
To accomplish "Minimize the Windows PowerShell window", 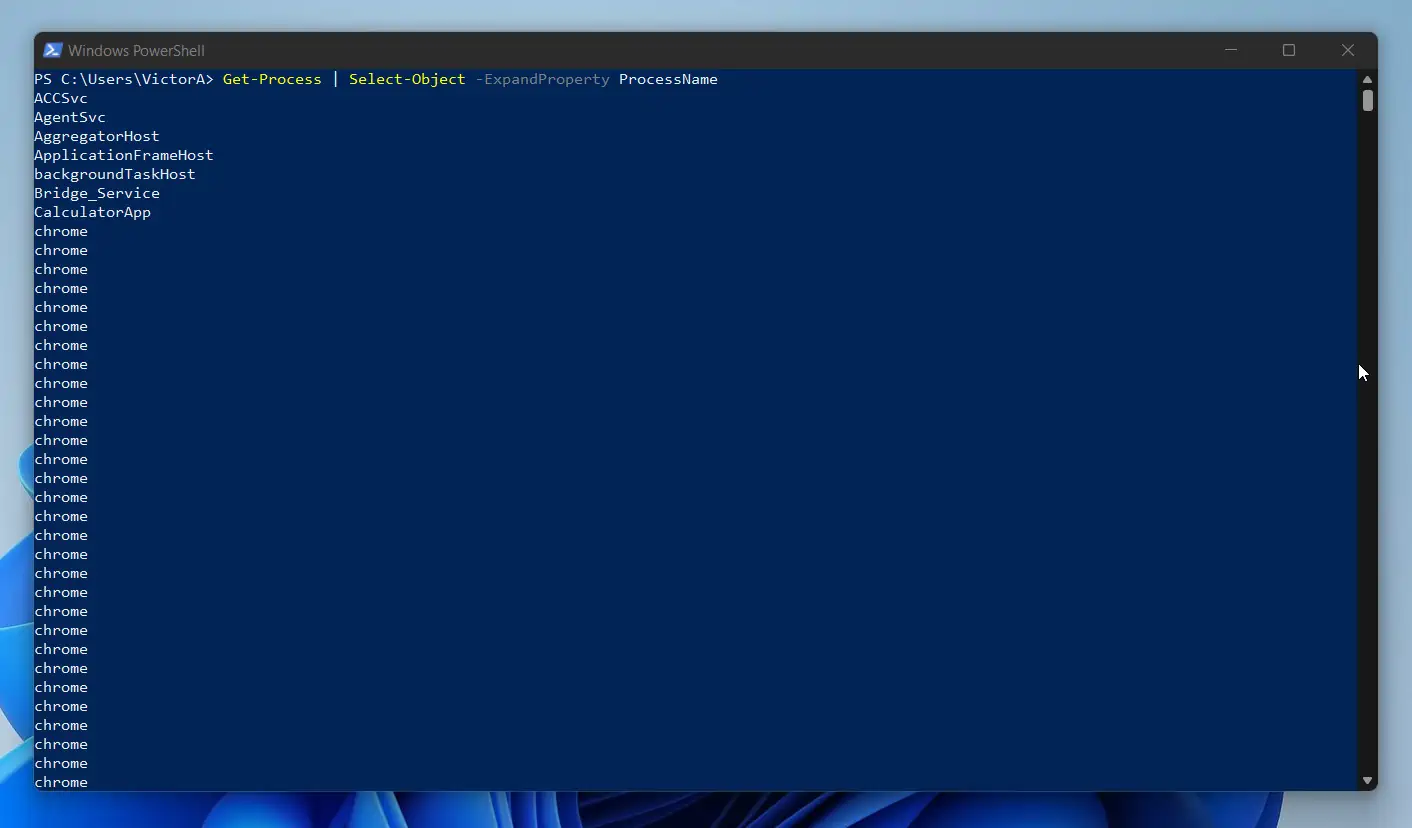I will pyautogui.click(x=1231, y=50).
